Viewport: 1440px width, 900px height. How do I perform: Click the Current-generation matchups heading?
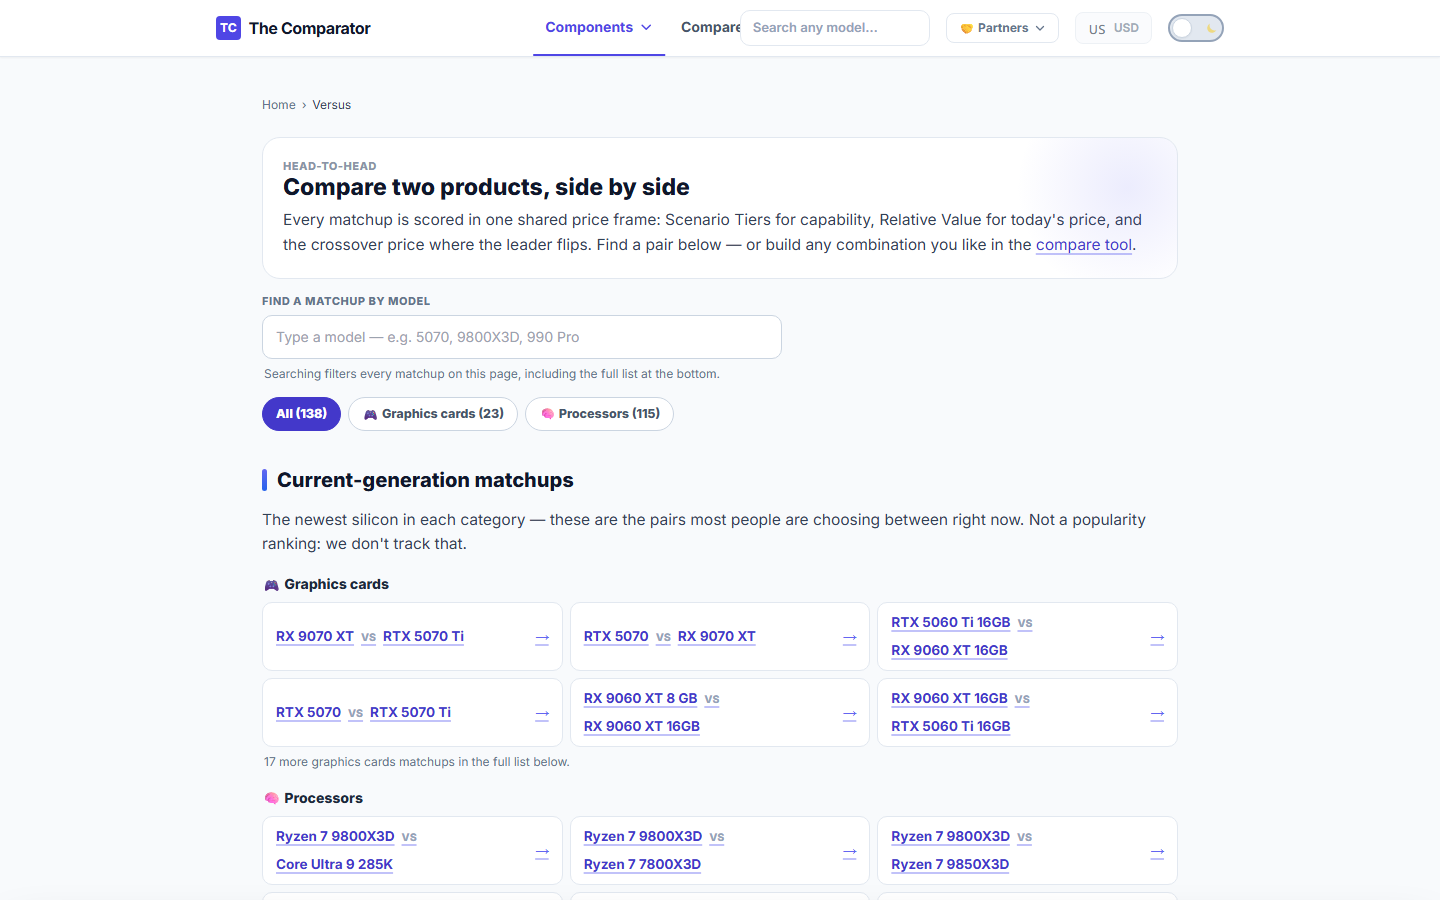pyautogui.click(x=425, y=480)
